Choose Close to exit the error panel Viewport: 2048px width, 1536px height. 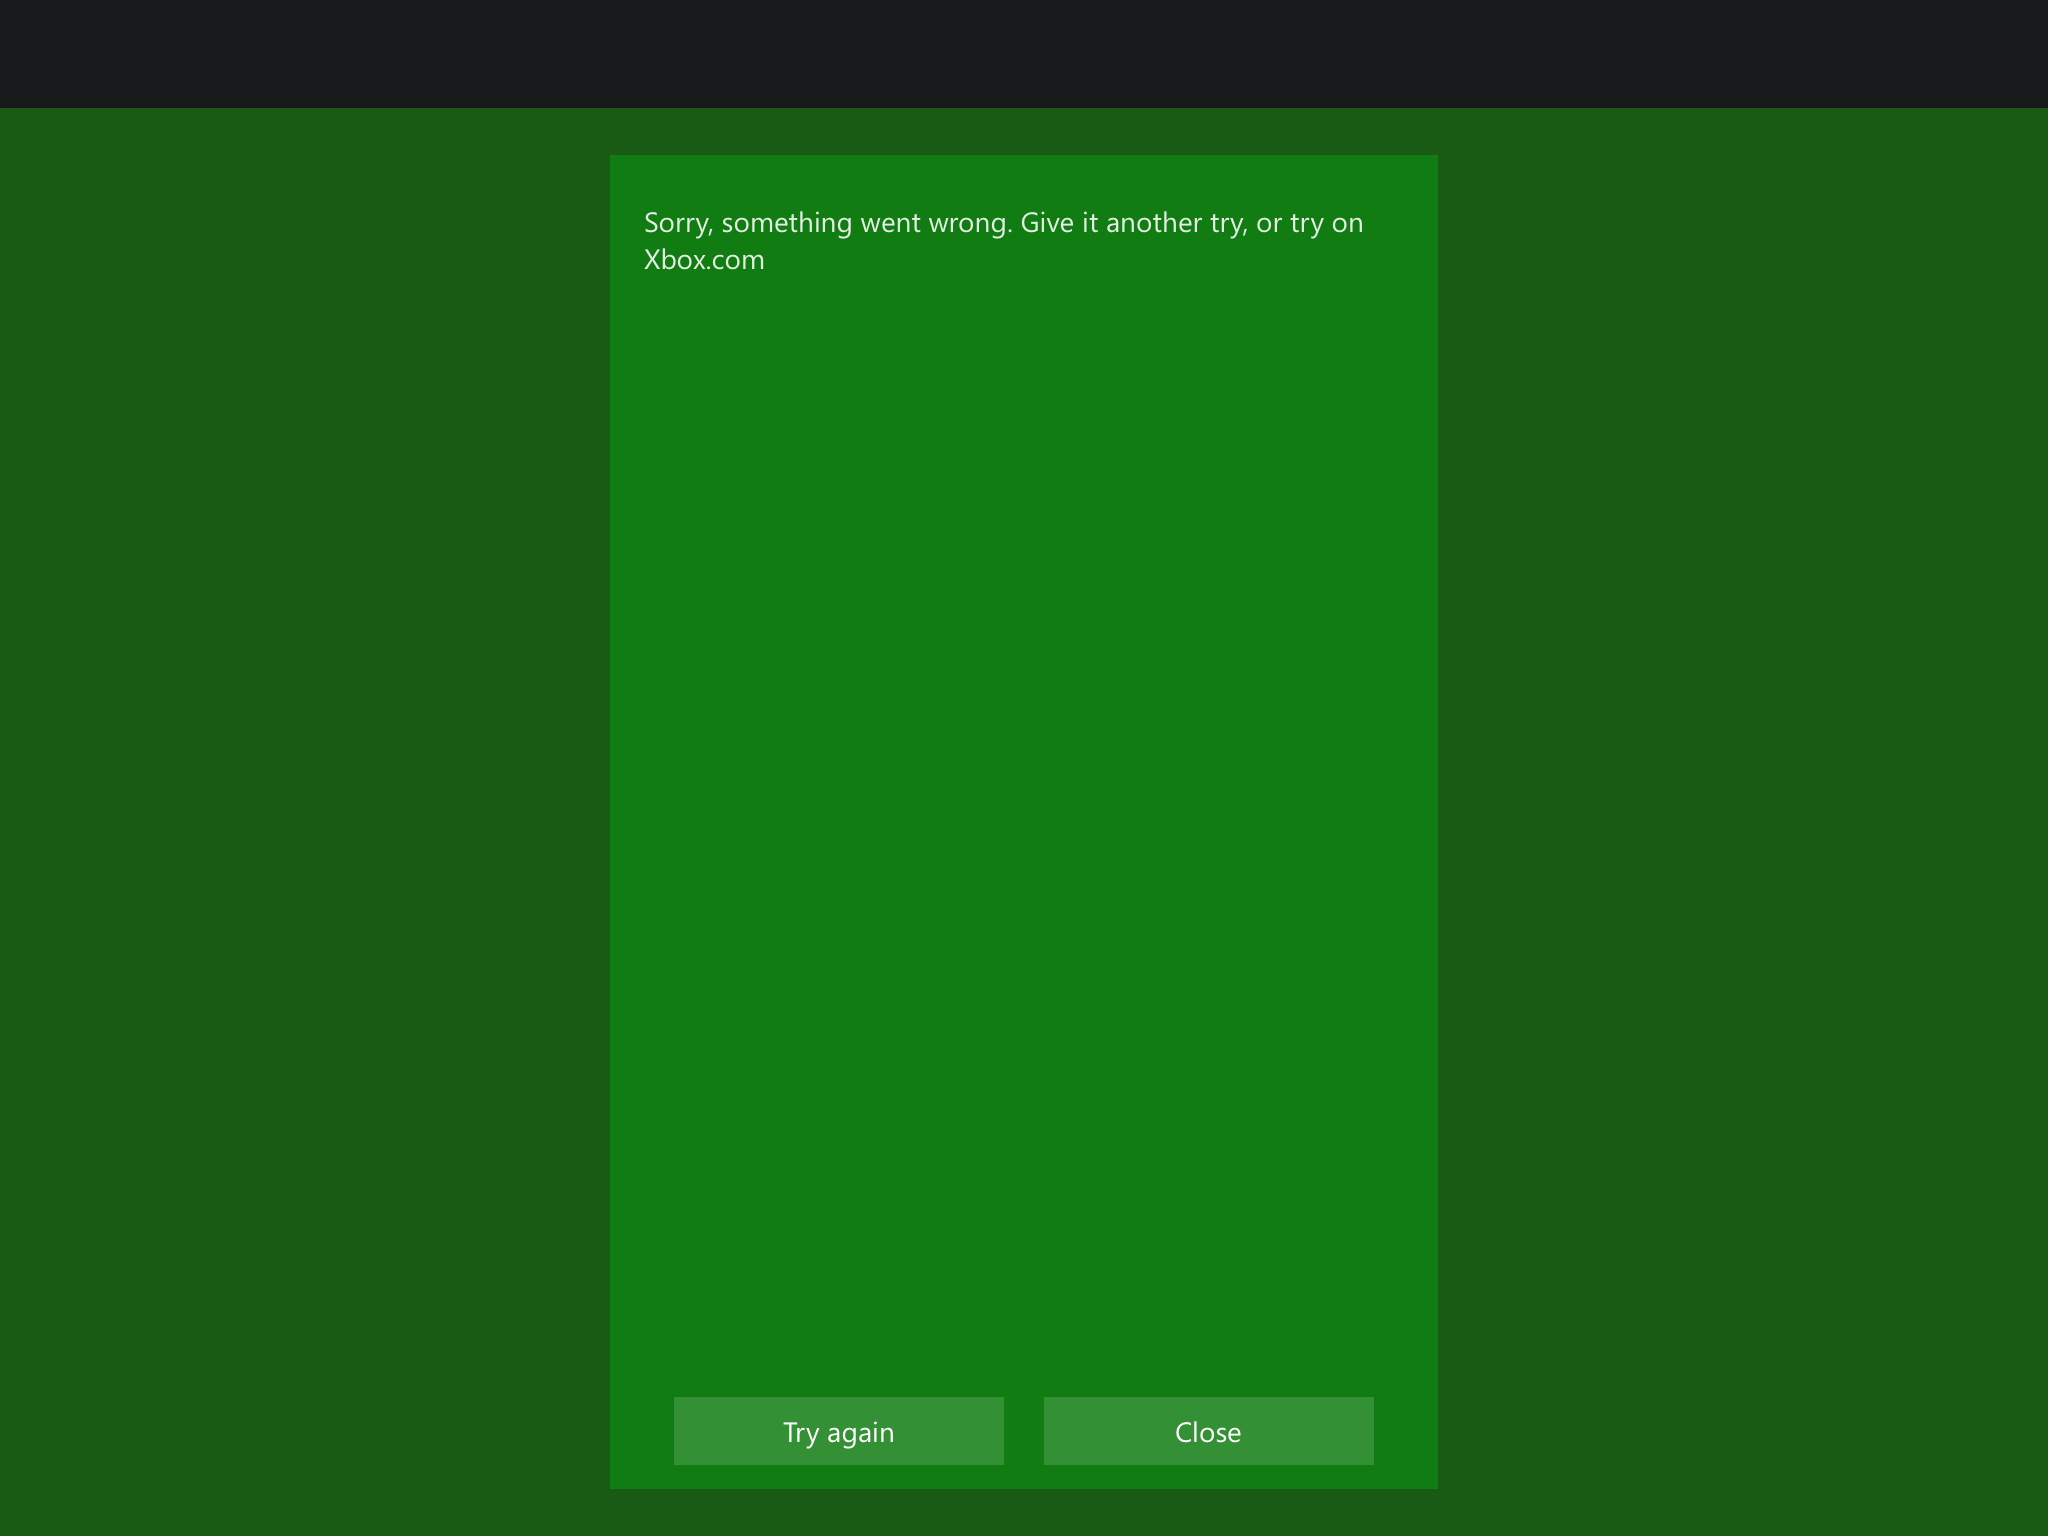[1208, 1431]
